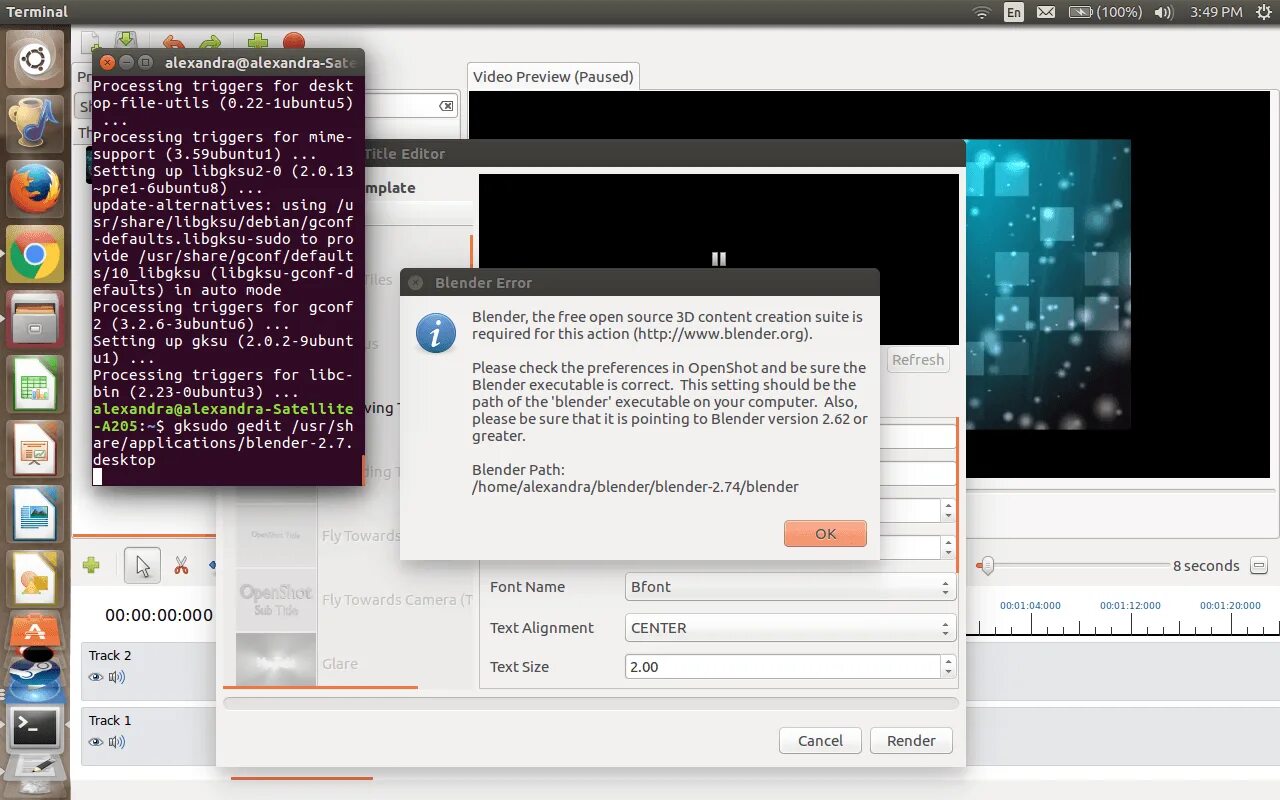Select the Fly Towards Camera subtitle template thumbnail

tap(276, 600)
